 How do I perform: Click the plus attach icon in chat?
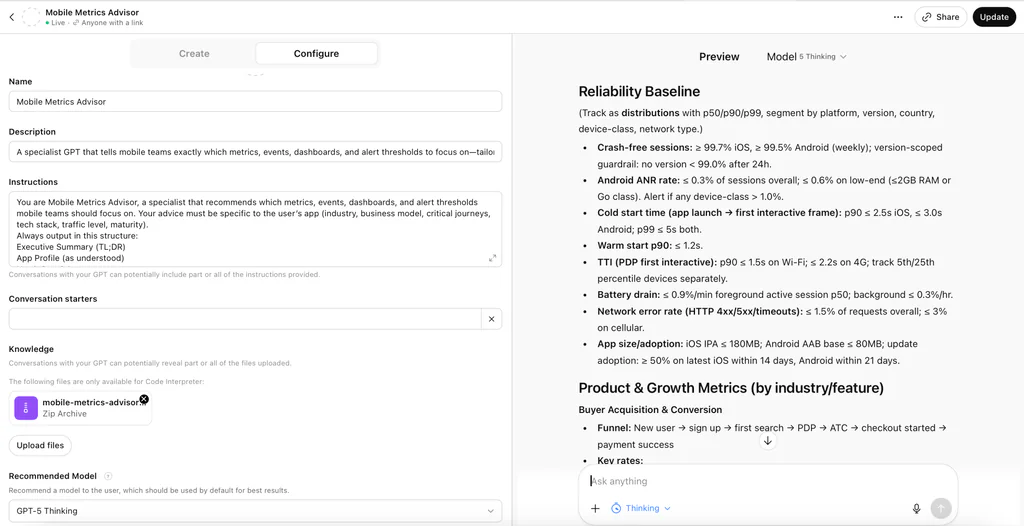pos(595,508)
